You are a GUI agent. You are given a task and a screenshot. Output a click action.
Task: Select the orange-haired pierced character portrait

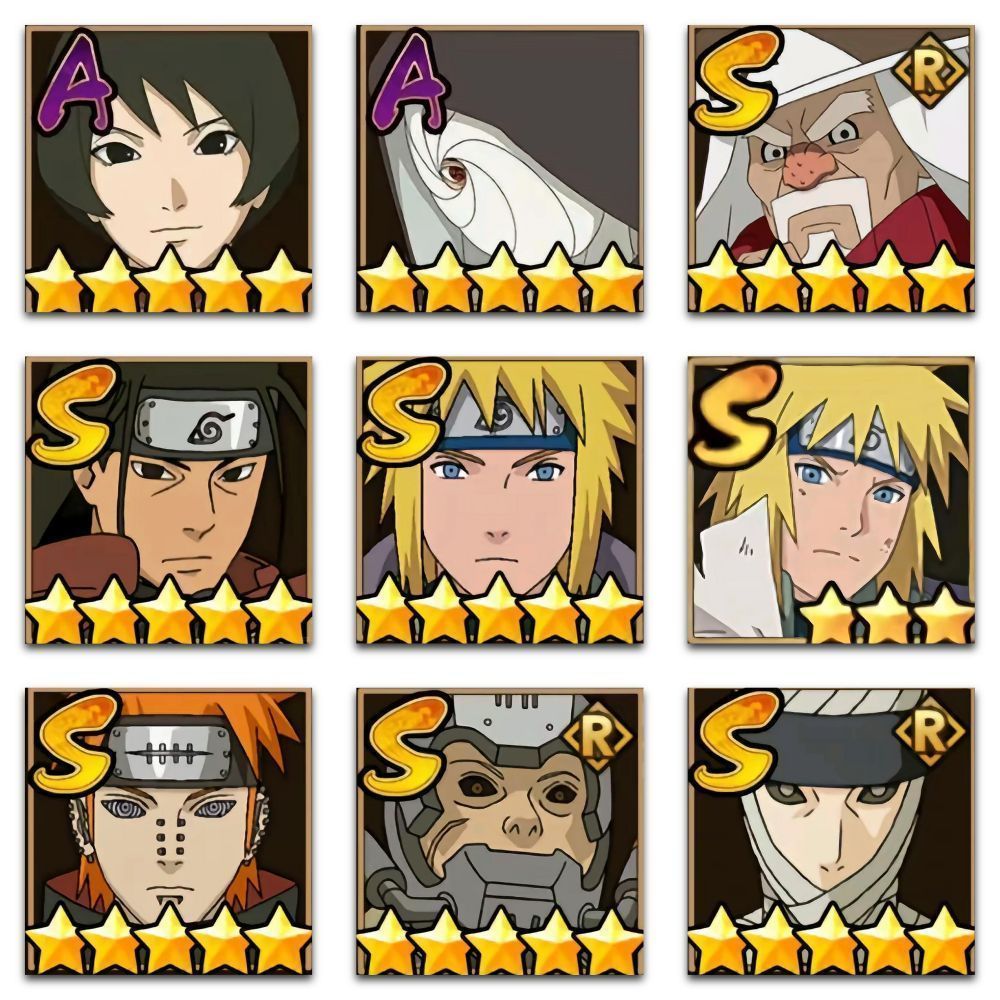[168, 831]
